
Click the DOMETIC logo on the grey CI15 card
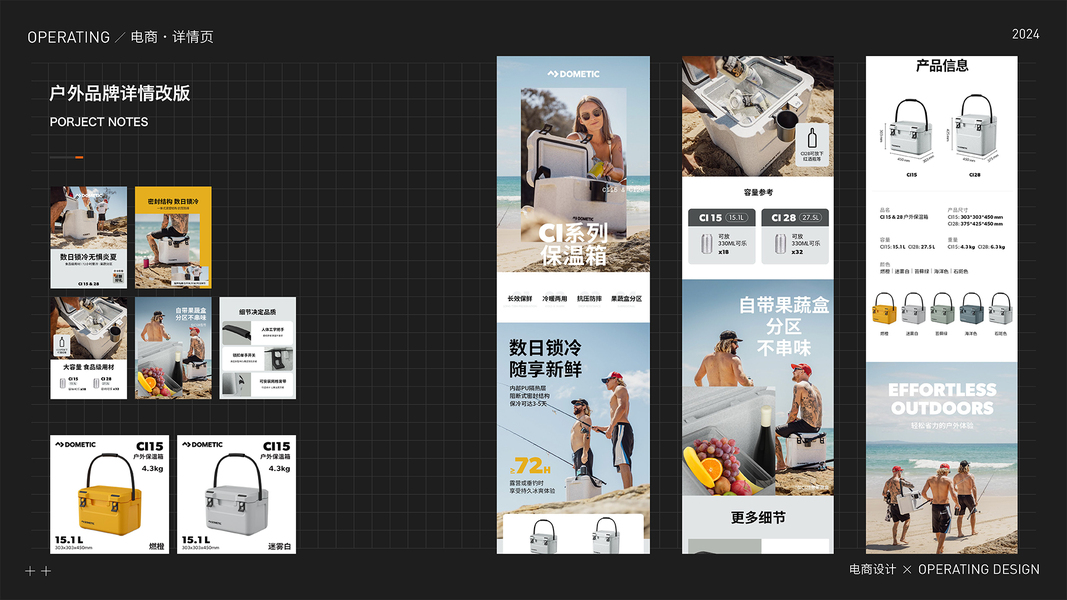[x=202, y=444]
